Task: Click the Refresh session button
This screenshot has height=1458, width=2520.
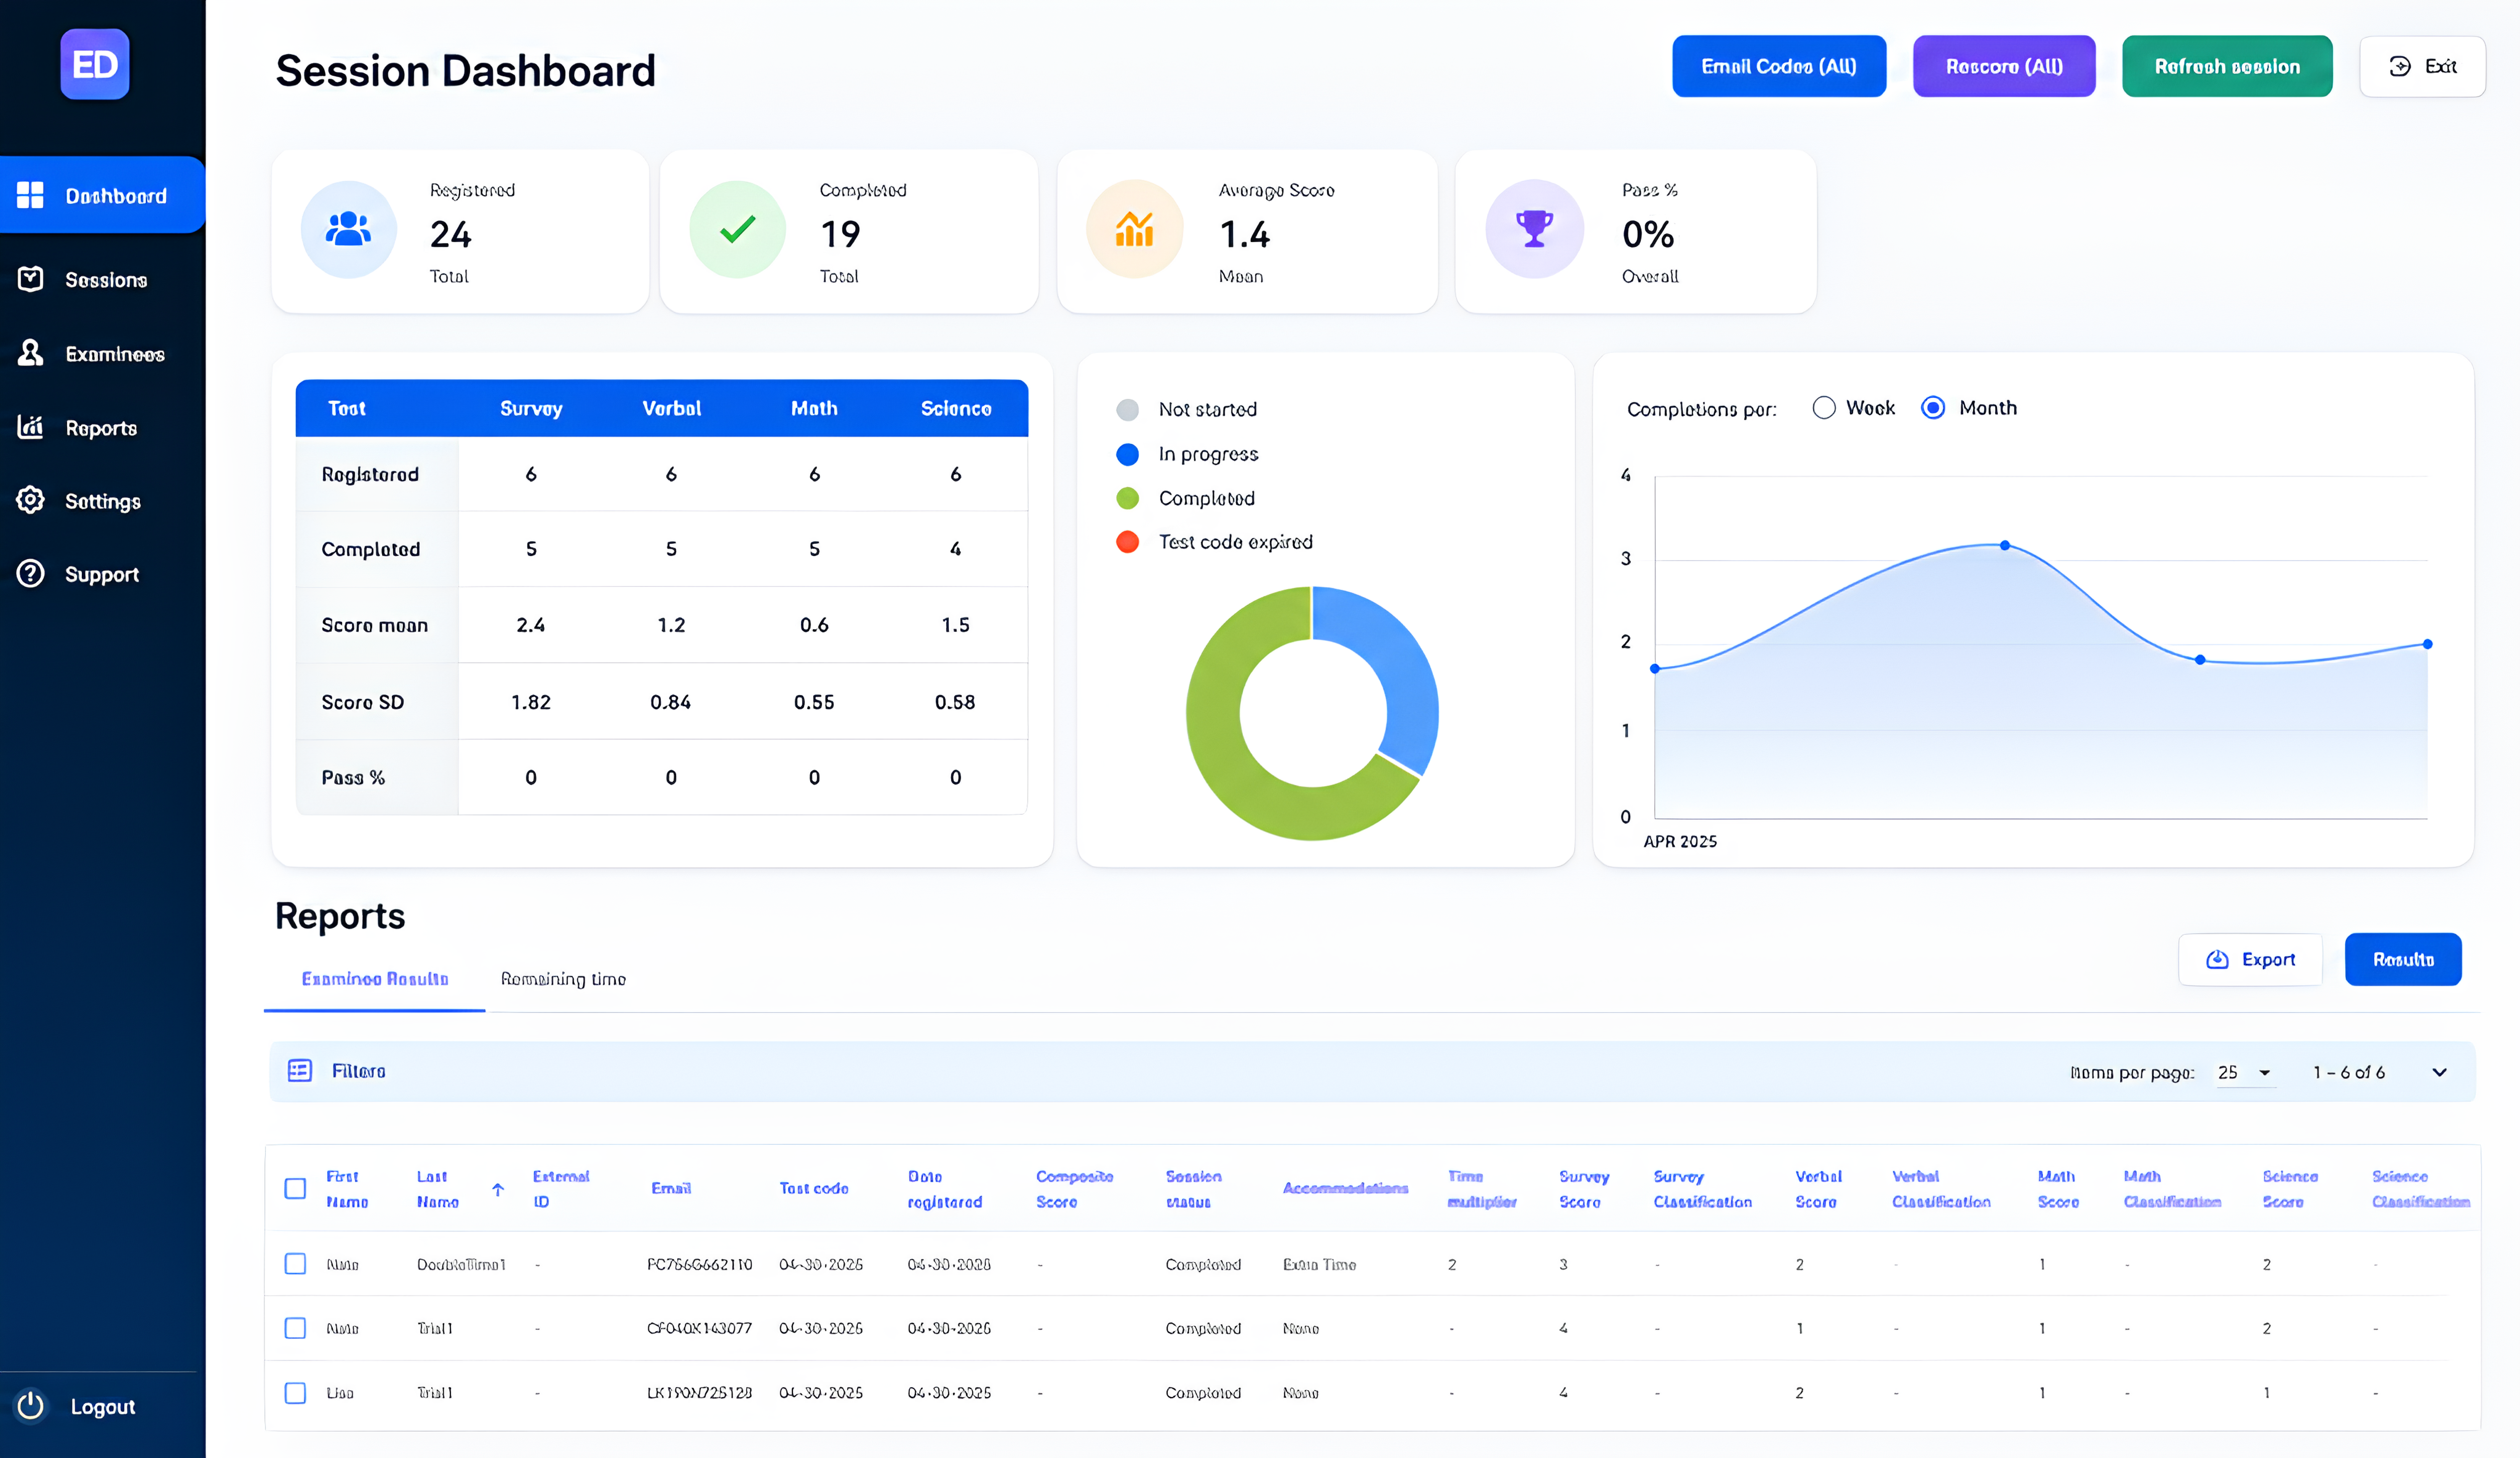Action: tap(2227, 66)
